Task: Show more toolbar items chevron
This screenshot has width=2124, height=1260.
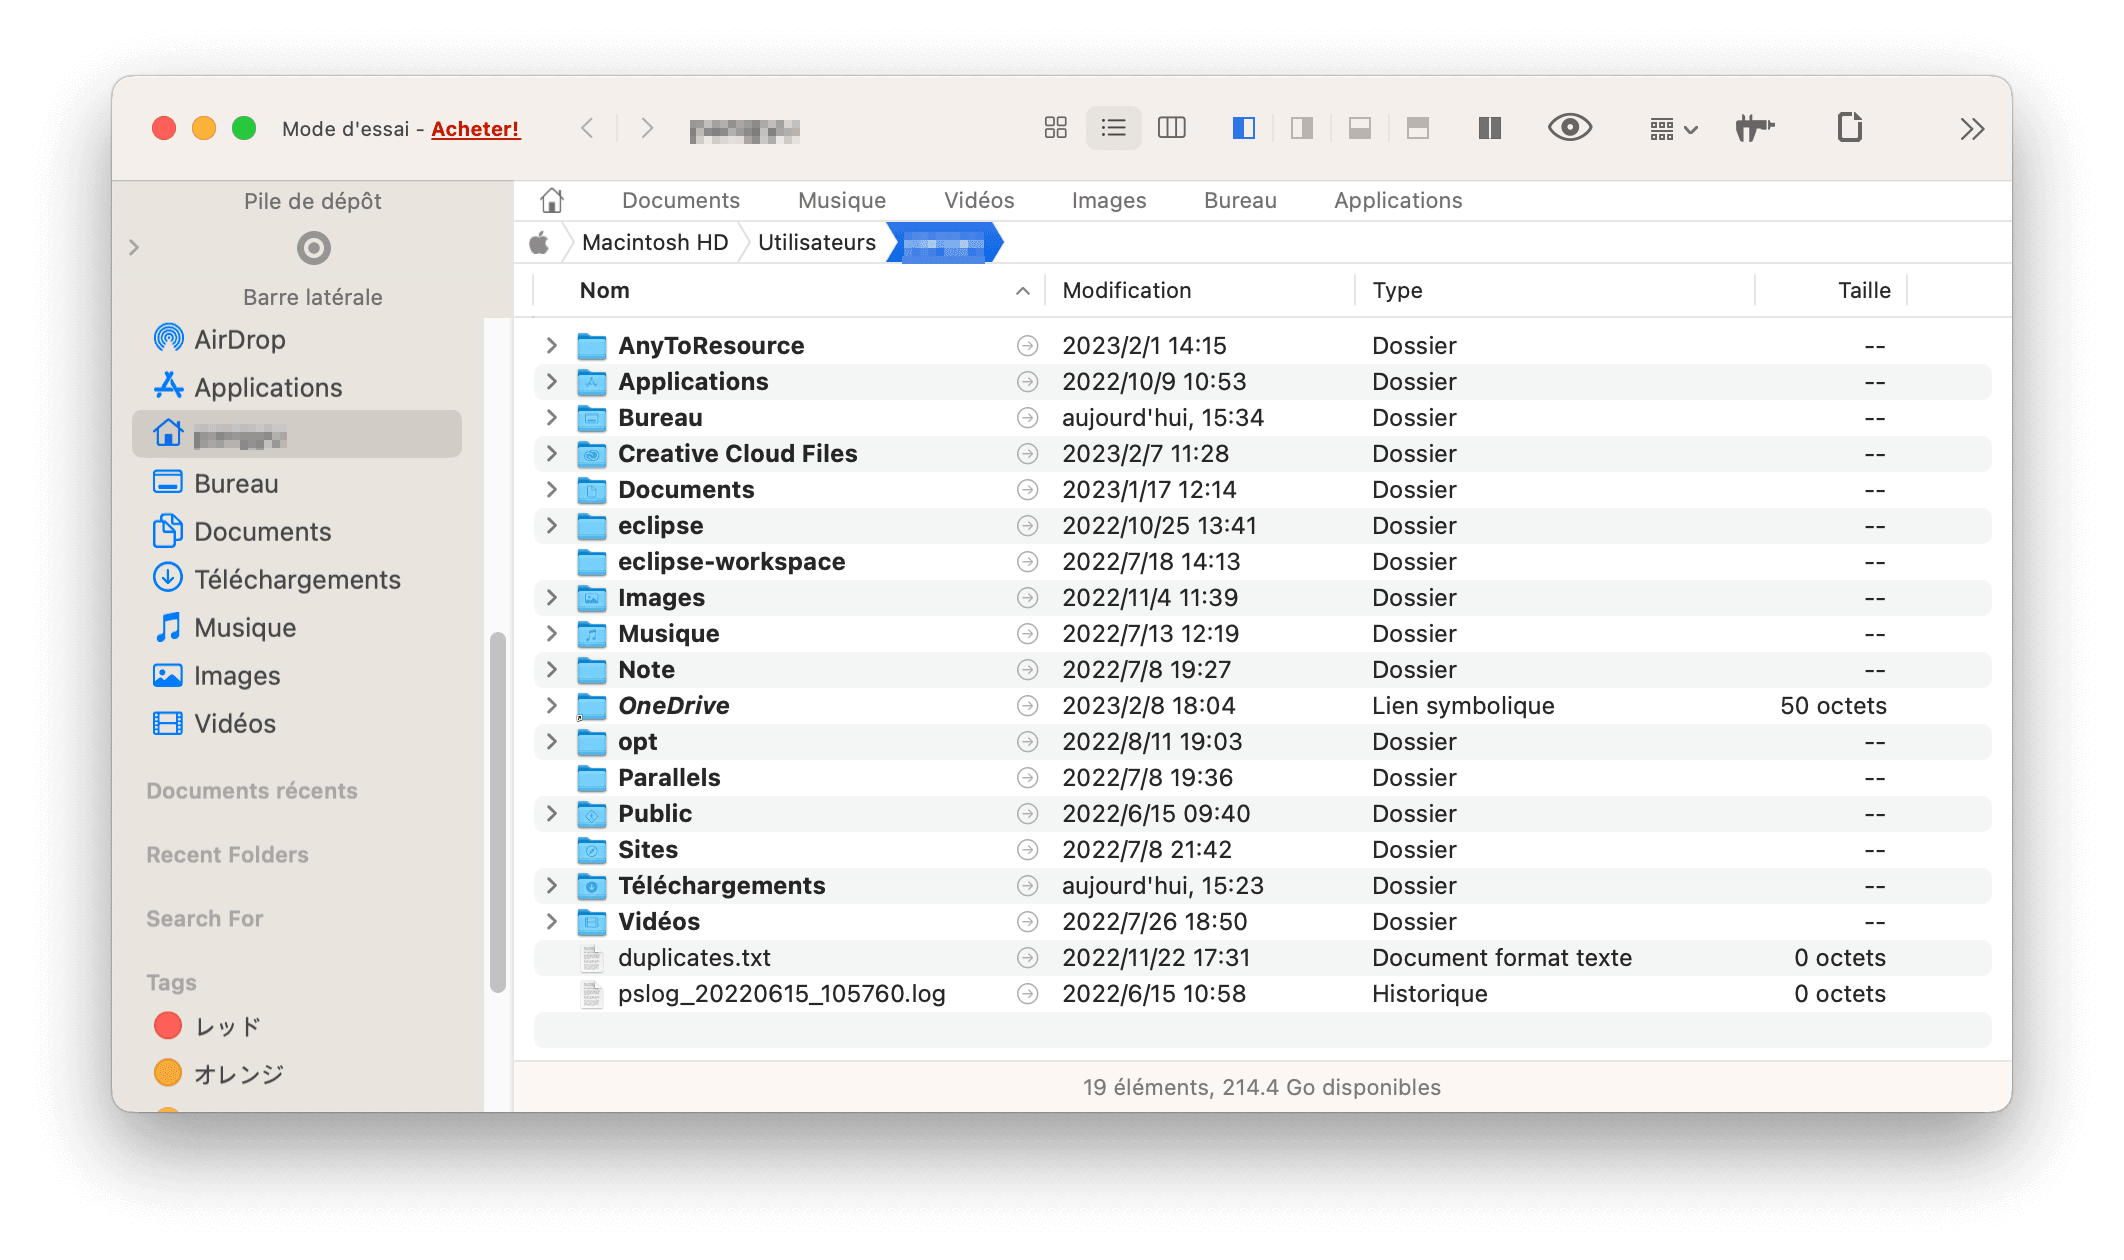Action: click(x=1971, y=129)
